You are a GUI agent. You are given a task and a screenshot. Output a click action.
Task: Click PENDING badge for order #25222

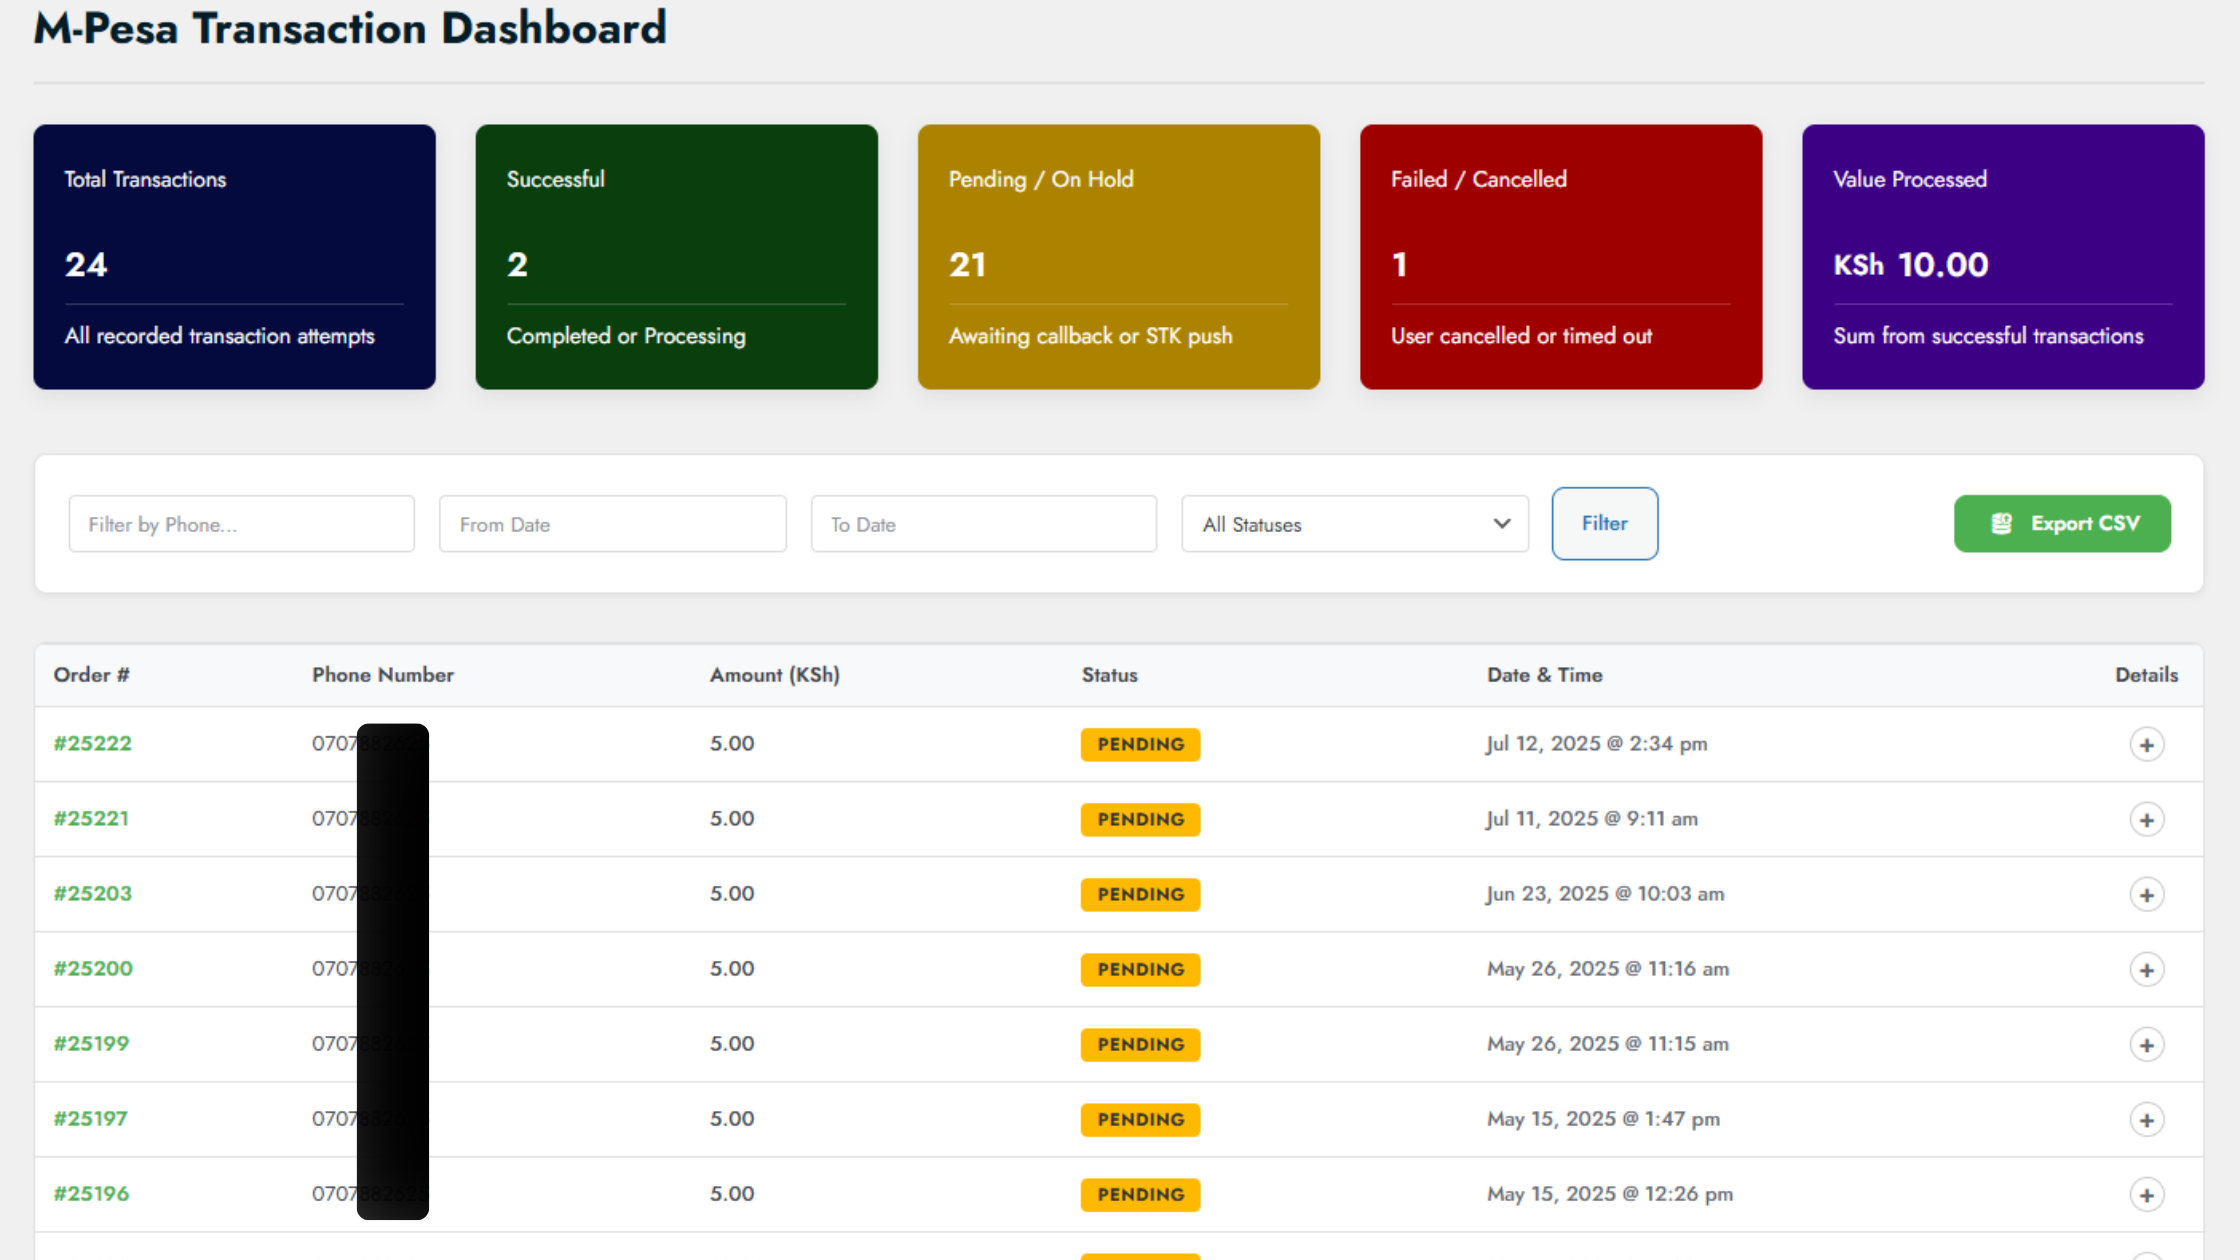tap(1140, 744)
